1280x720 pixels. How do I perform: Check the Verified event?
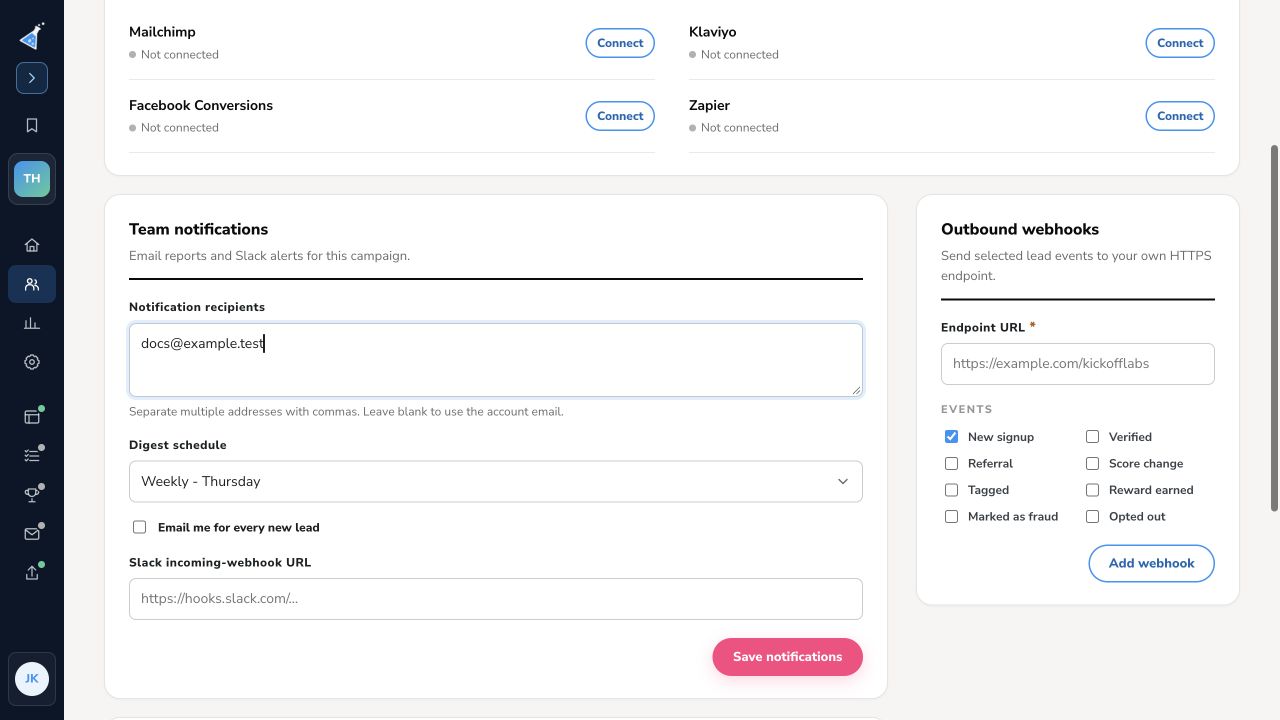tap(1092, 437)
